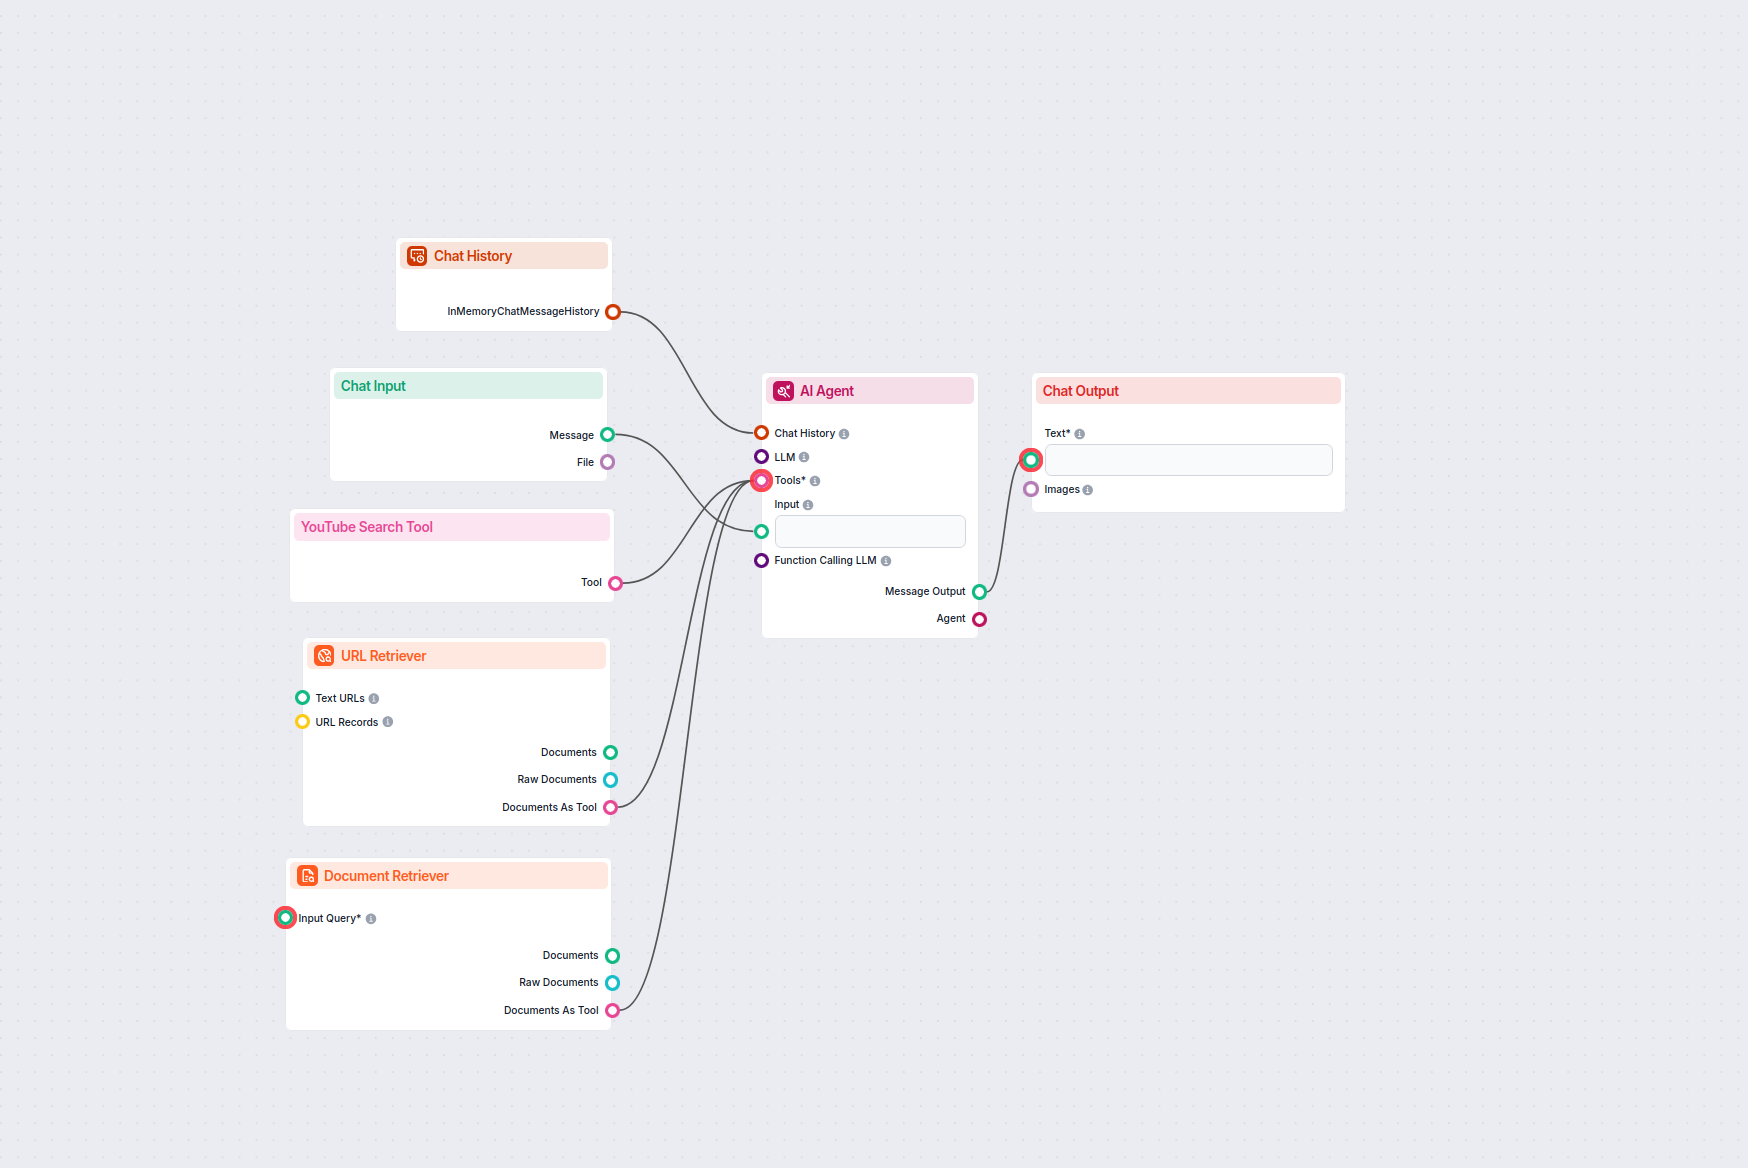1748x1168 pixels.
Task: Click the Chat Input Message output port
Action: coord(607,435)
